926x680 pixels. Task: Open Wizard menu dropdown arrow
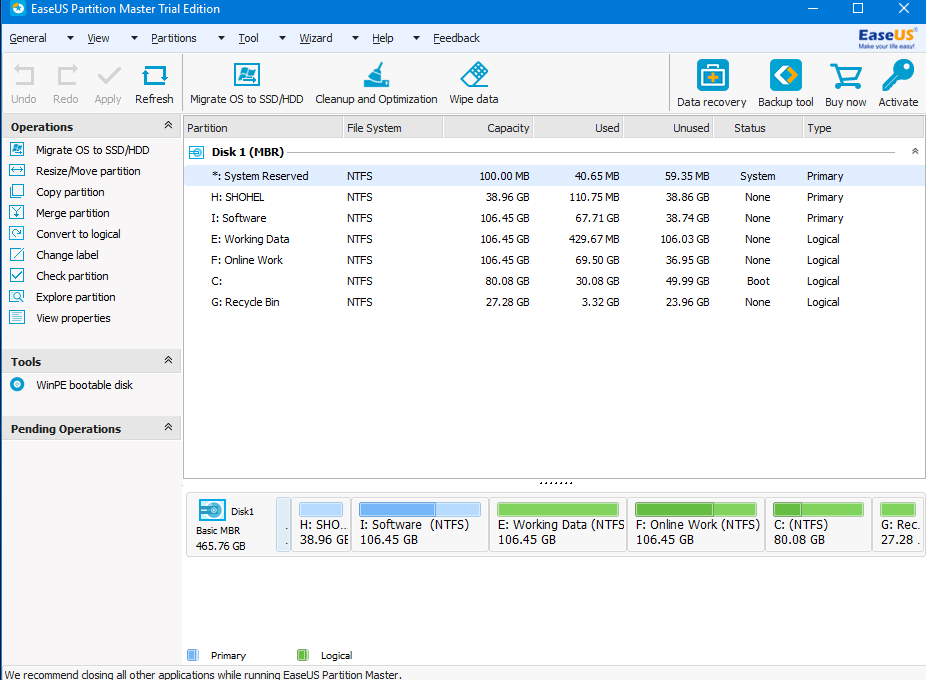(x=356, y=38)
